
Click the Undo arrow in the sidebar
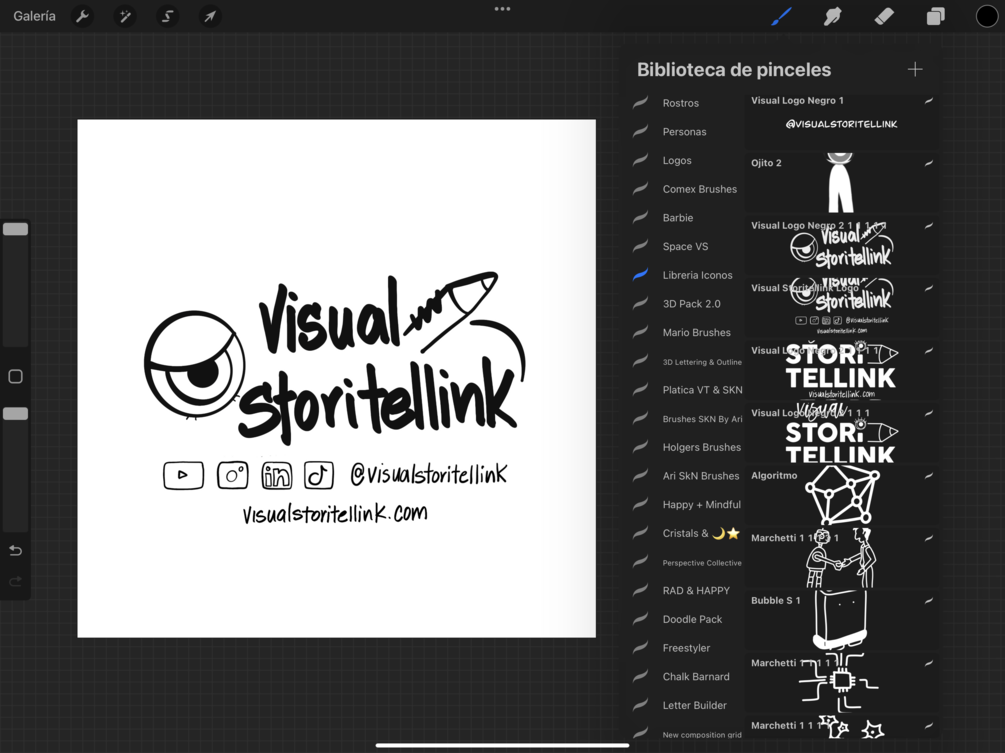coord(15,550)
